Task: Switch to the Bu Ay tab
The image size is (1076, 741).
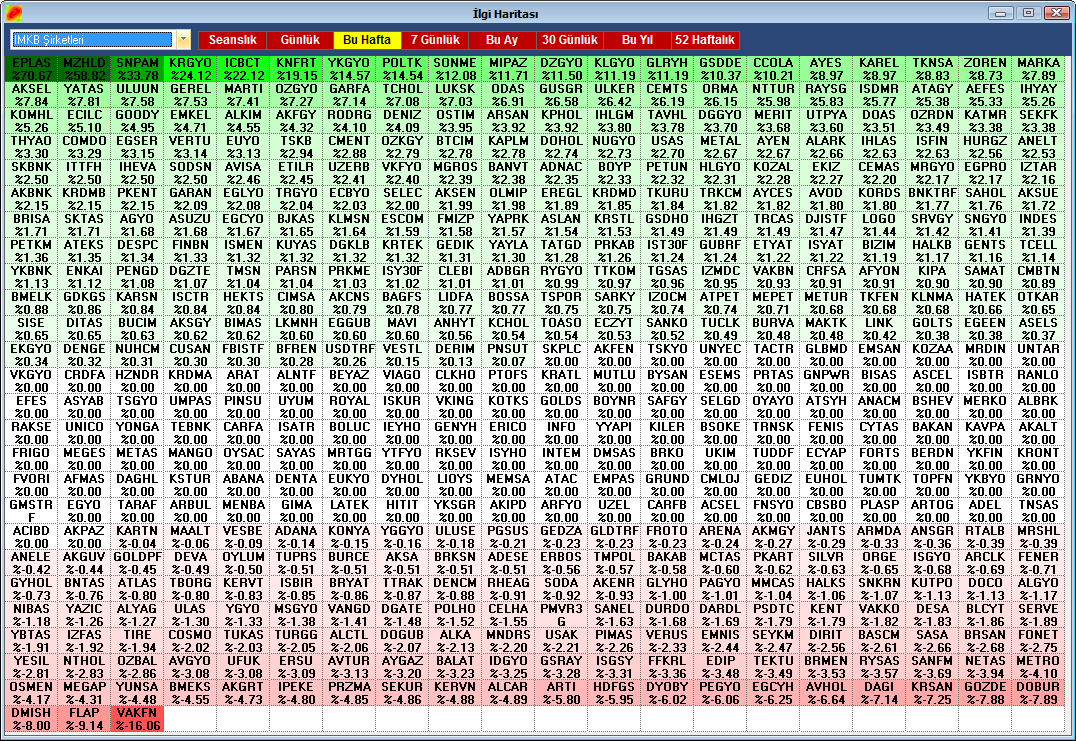Action: point(502,40)
